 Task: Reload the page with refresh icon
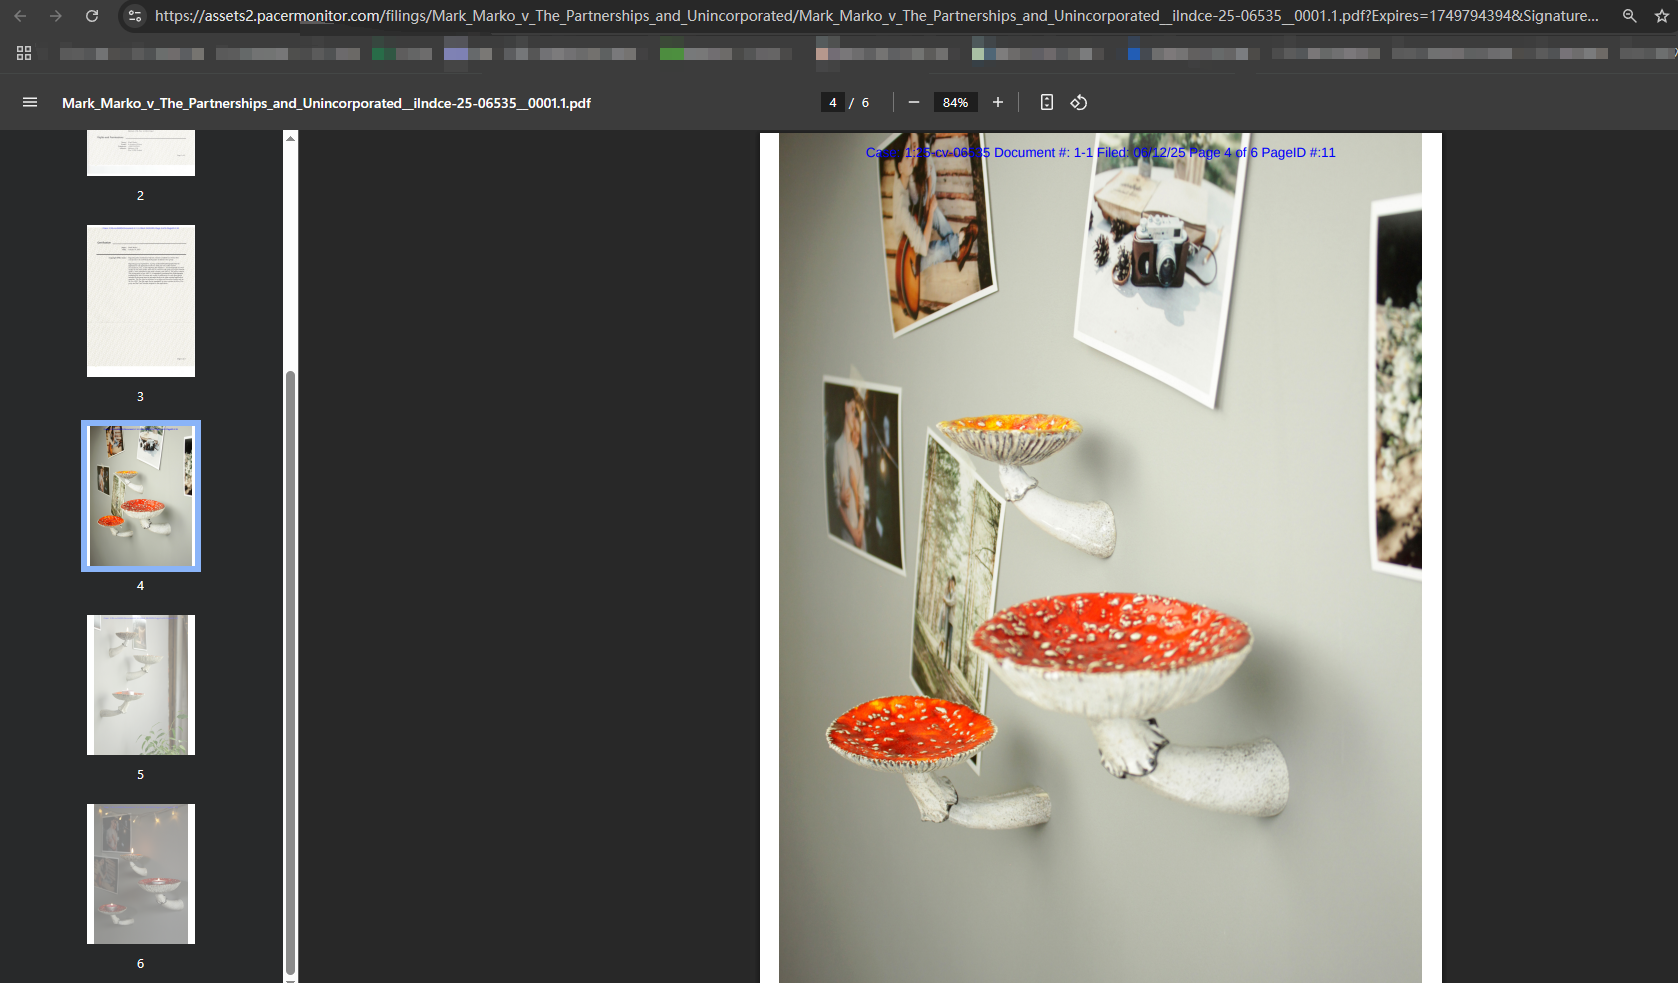pos(92,16)
